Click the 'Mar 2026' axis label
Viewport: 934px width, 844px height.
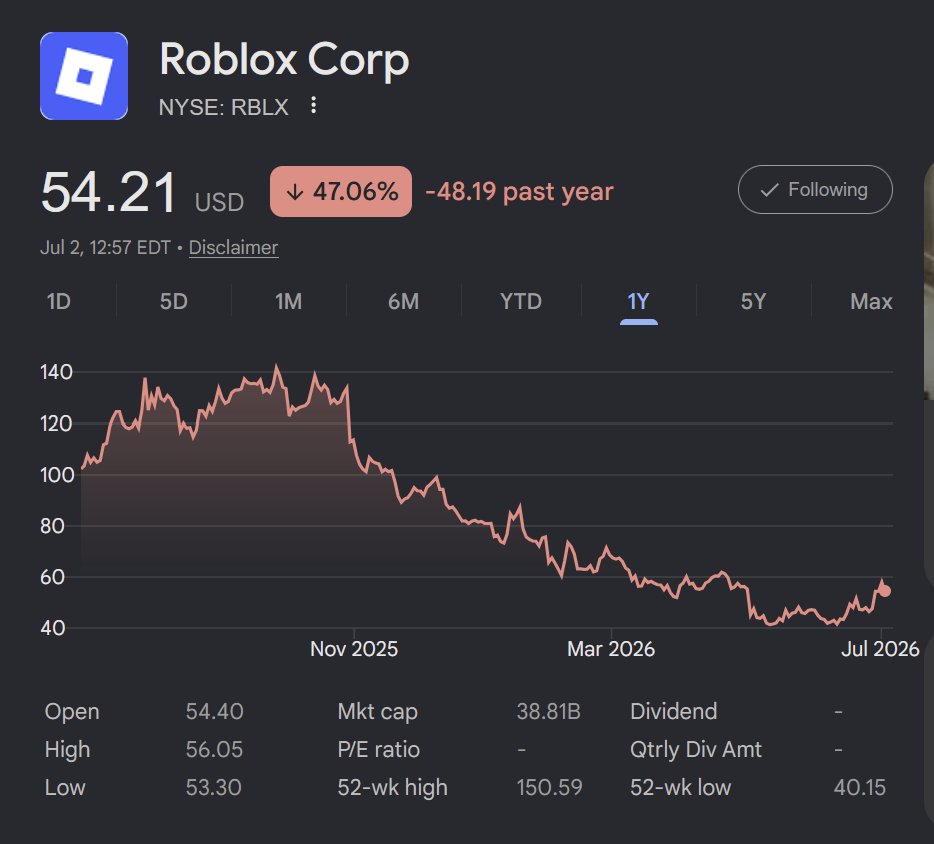point(611,649)
